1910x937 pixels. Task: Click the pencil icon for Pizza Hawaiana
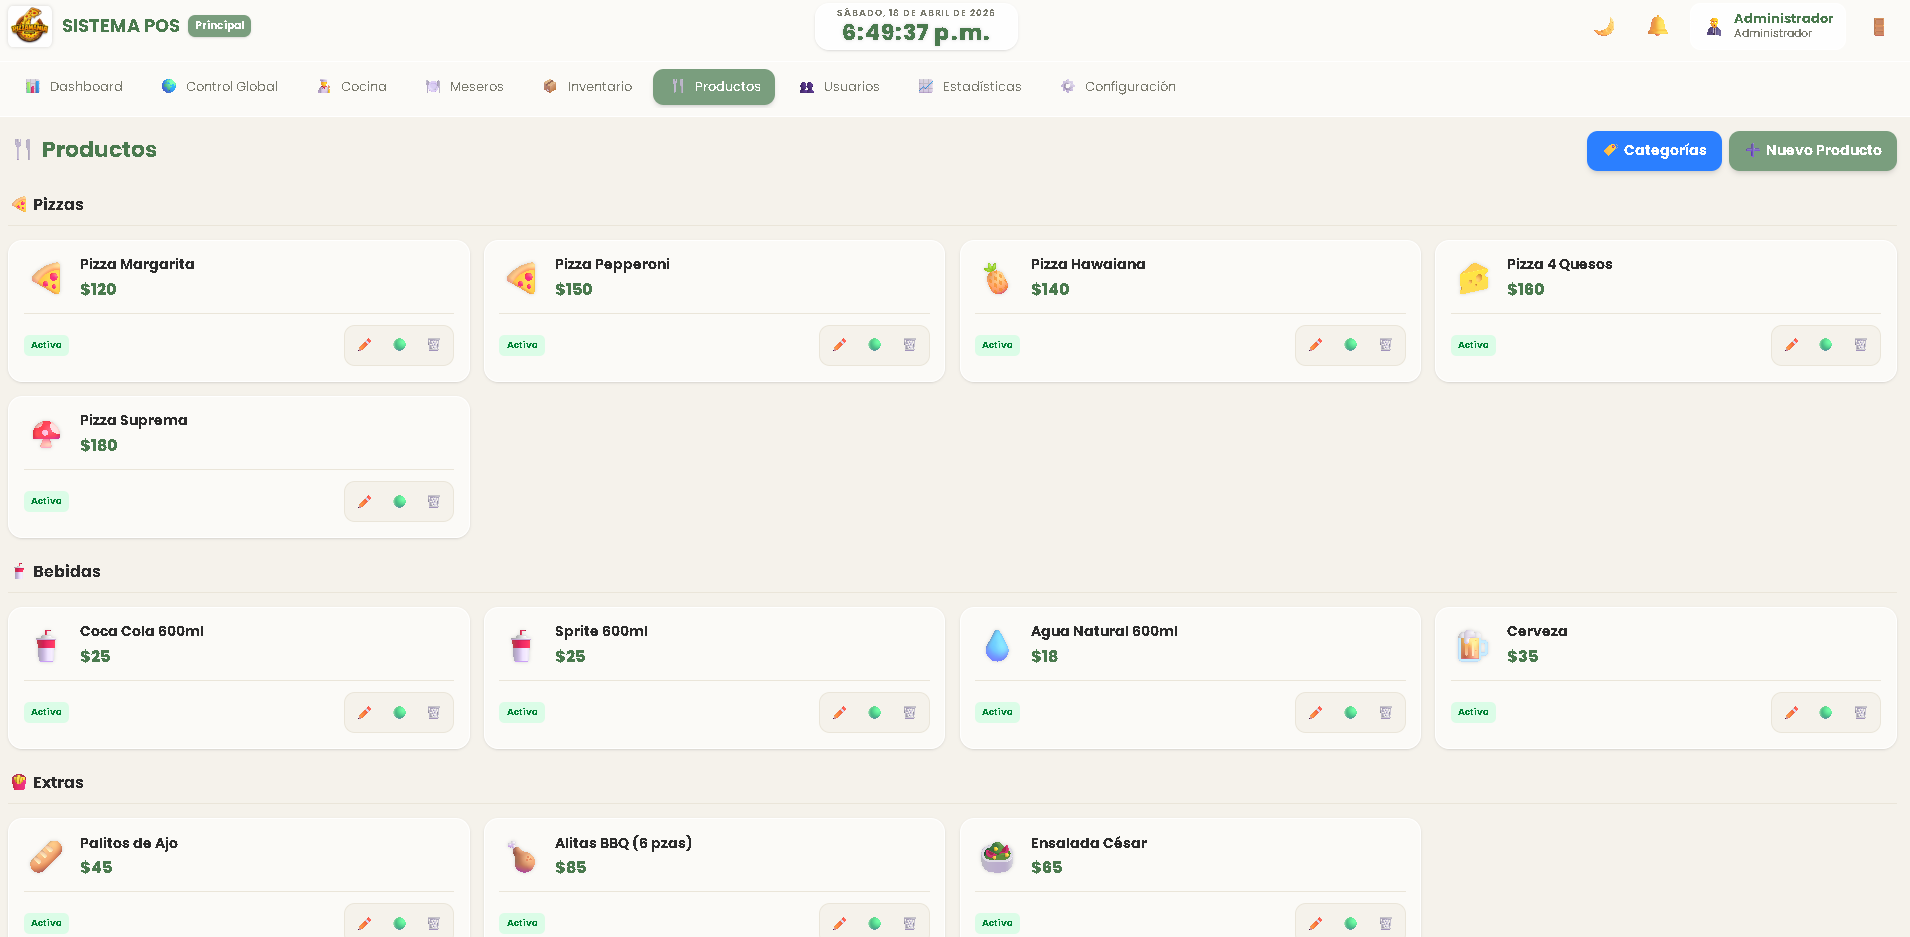pos(1315,345)
